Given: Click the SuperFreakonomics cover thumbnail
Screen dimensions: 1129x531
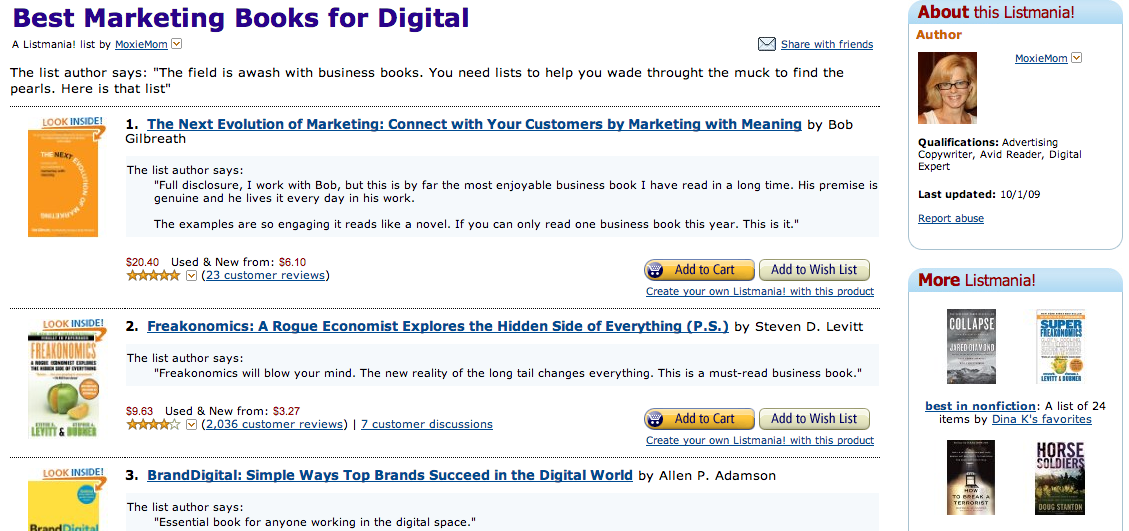Looking at the screenshot, I should coord(1060,347).
